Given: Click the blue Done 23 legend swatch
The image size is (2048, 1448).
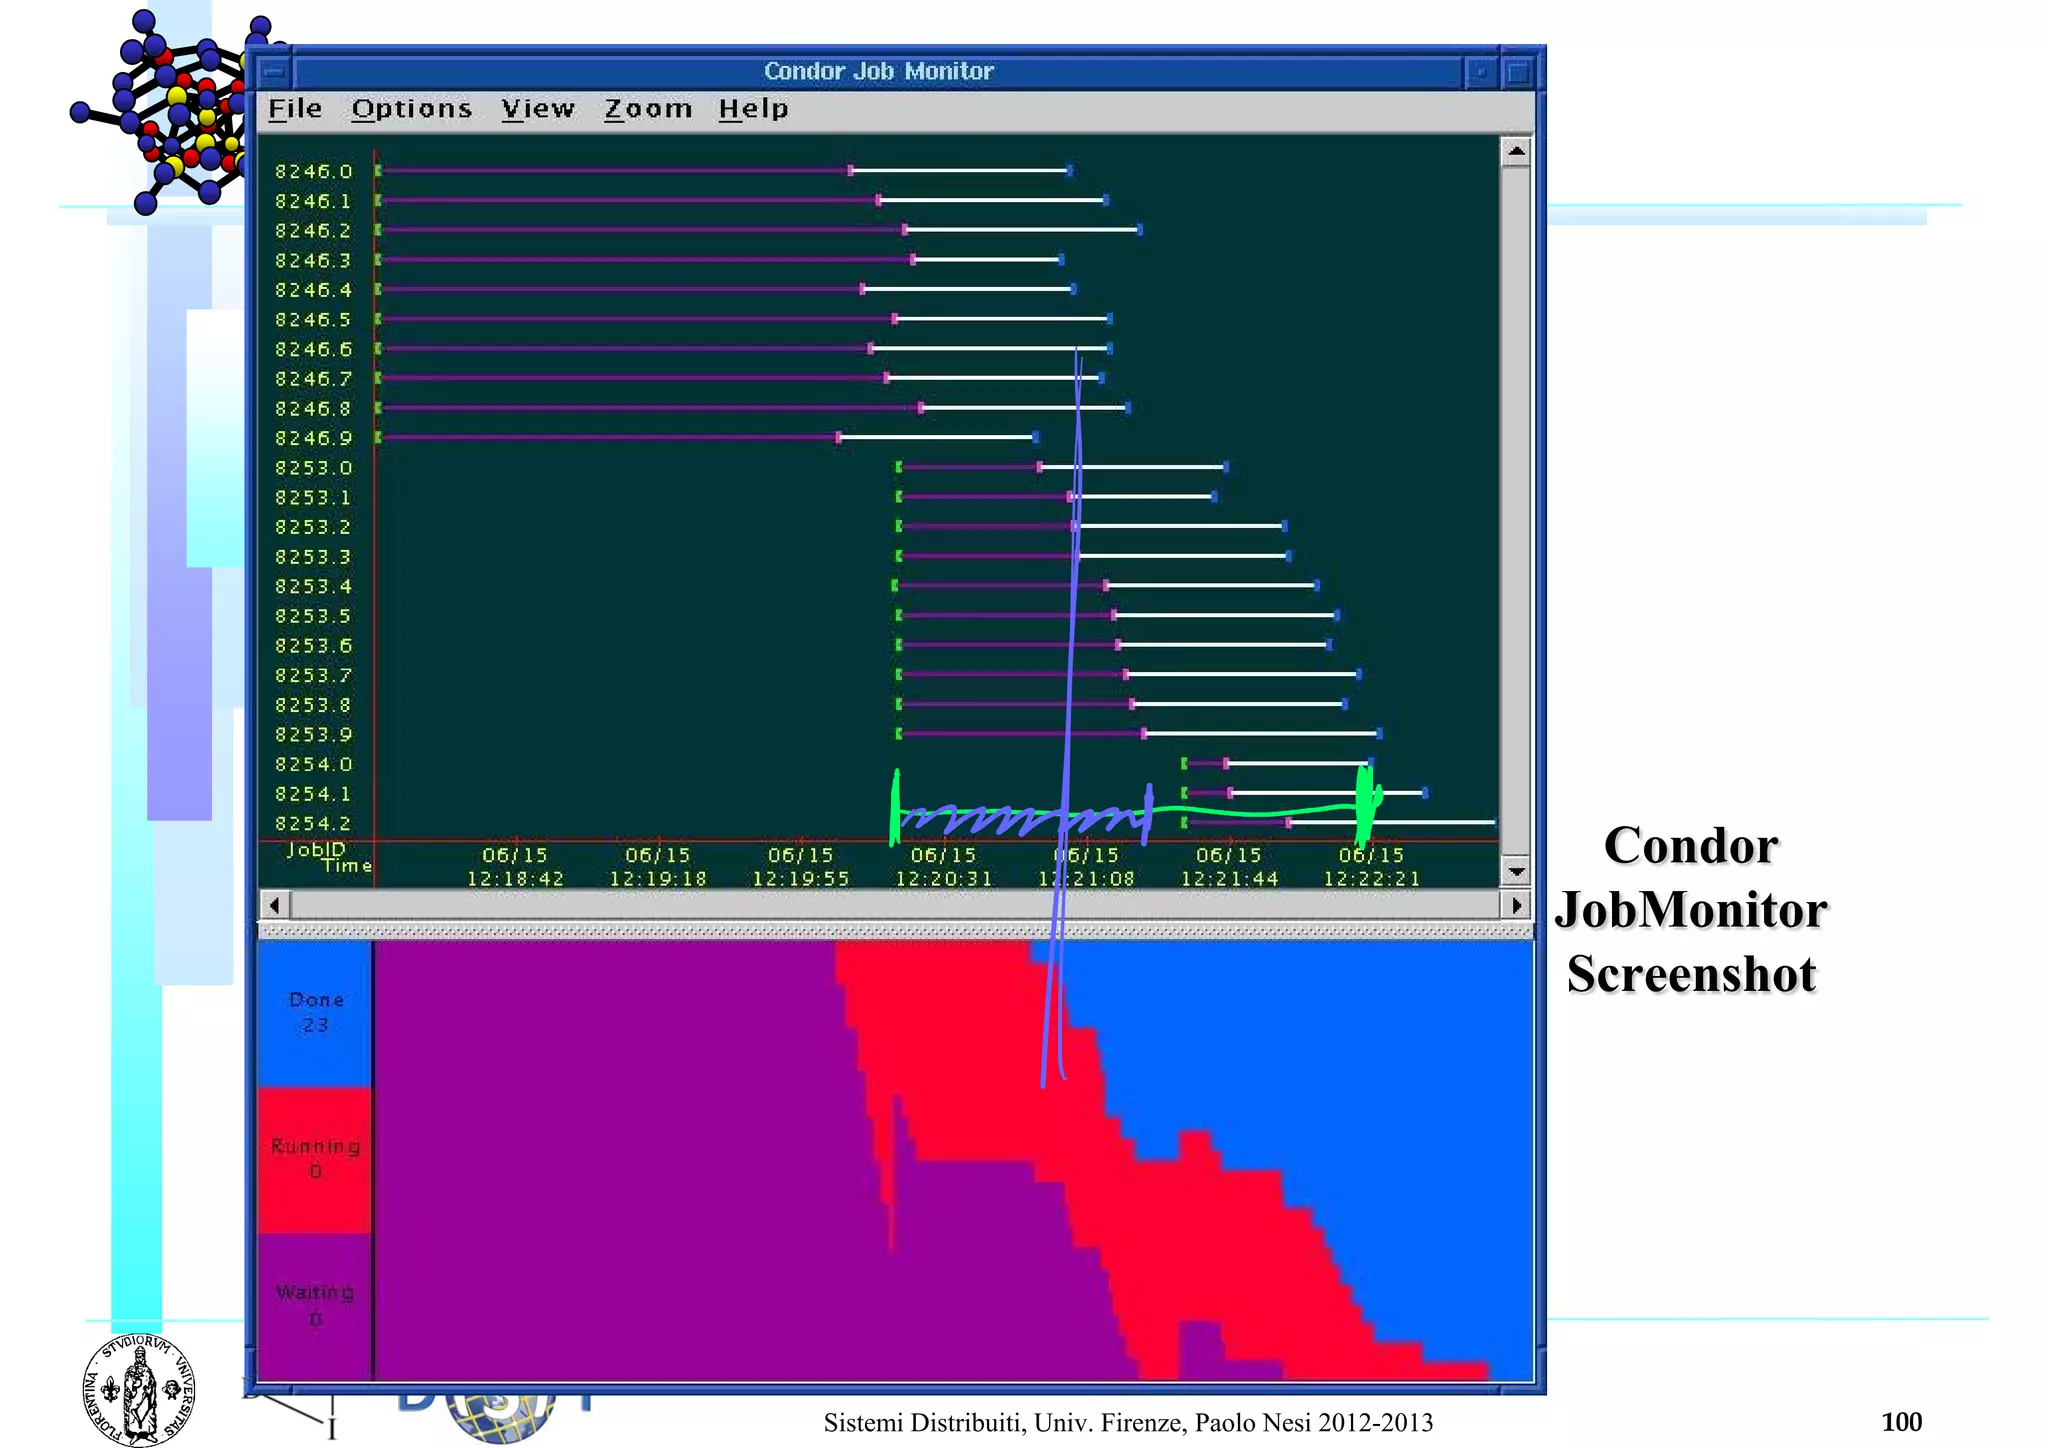Looking at the screenshot, I should pyautogui.click(x=314, y=1012).
